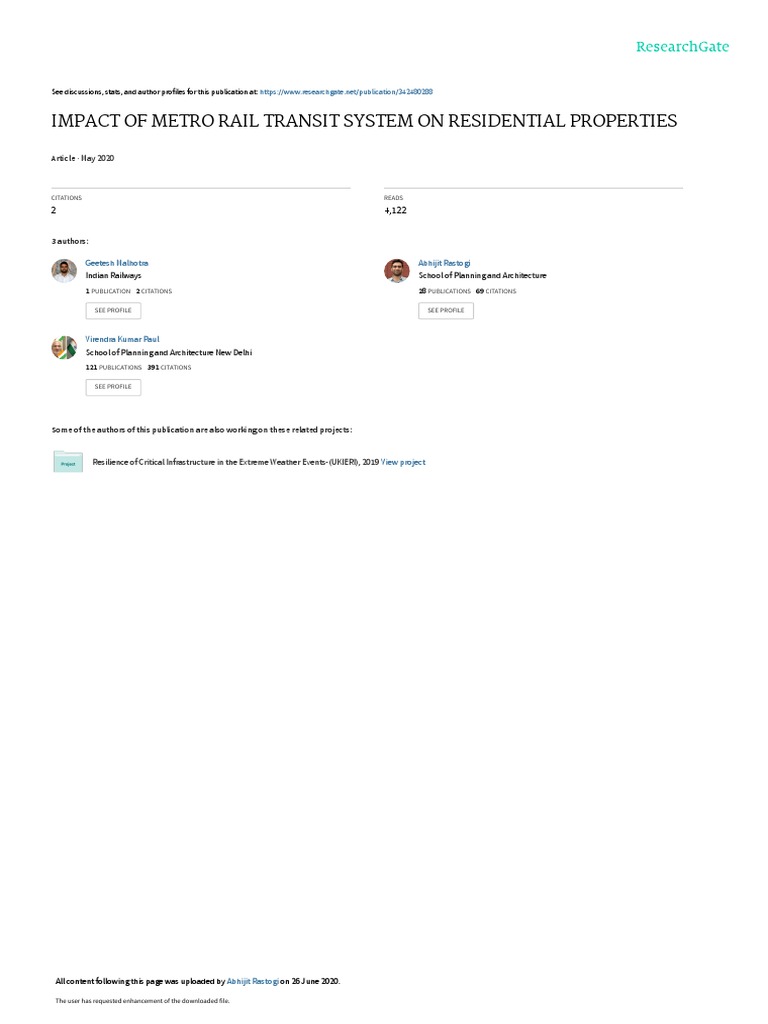The image size is (768, 1024).
Task: Click 121 PUBLICATIONS stat for Virendra Paul
Action: 114,368
